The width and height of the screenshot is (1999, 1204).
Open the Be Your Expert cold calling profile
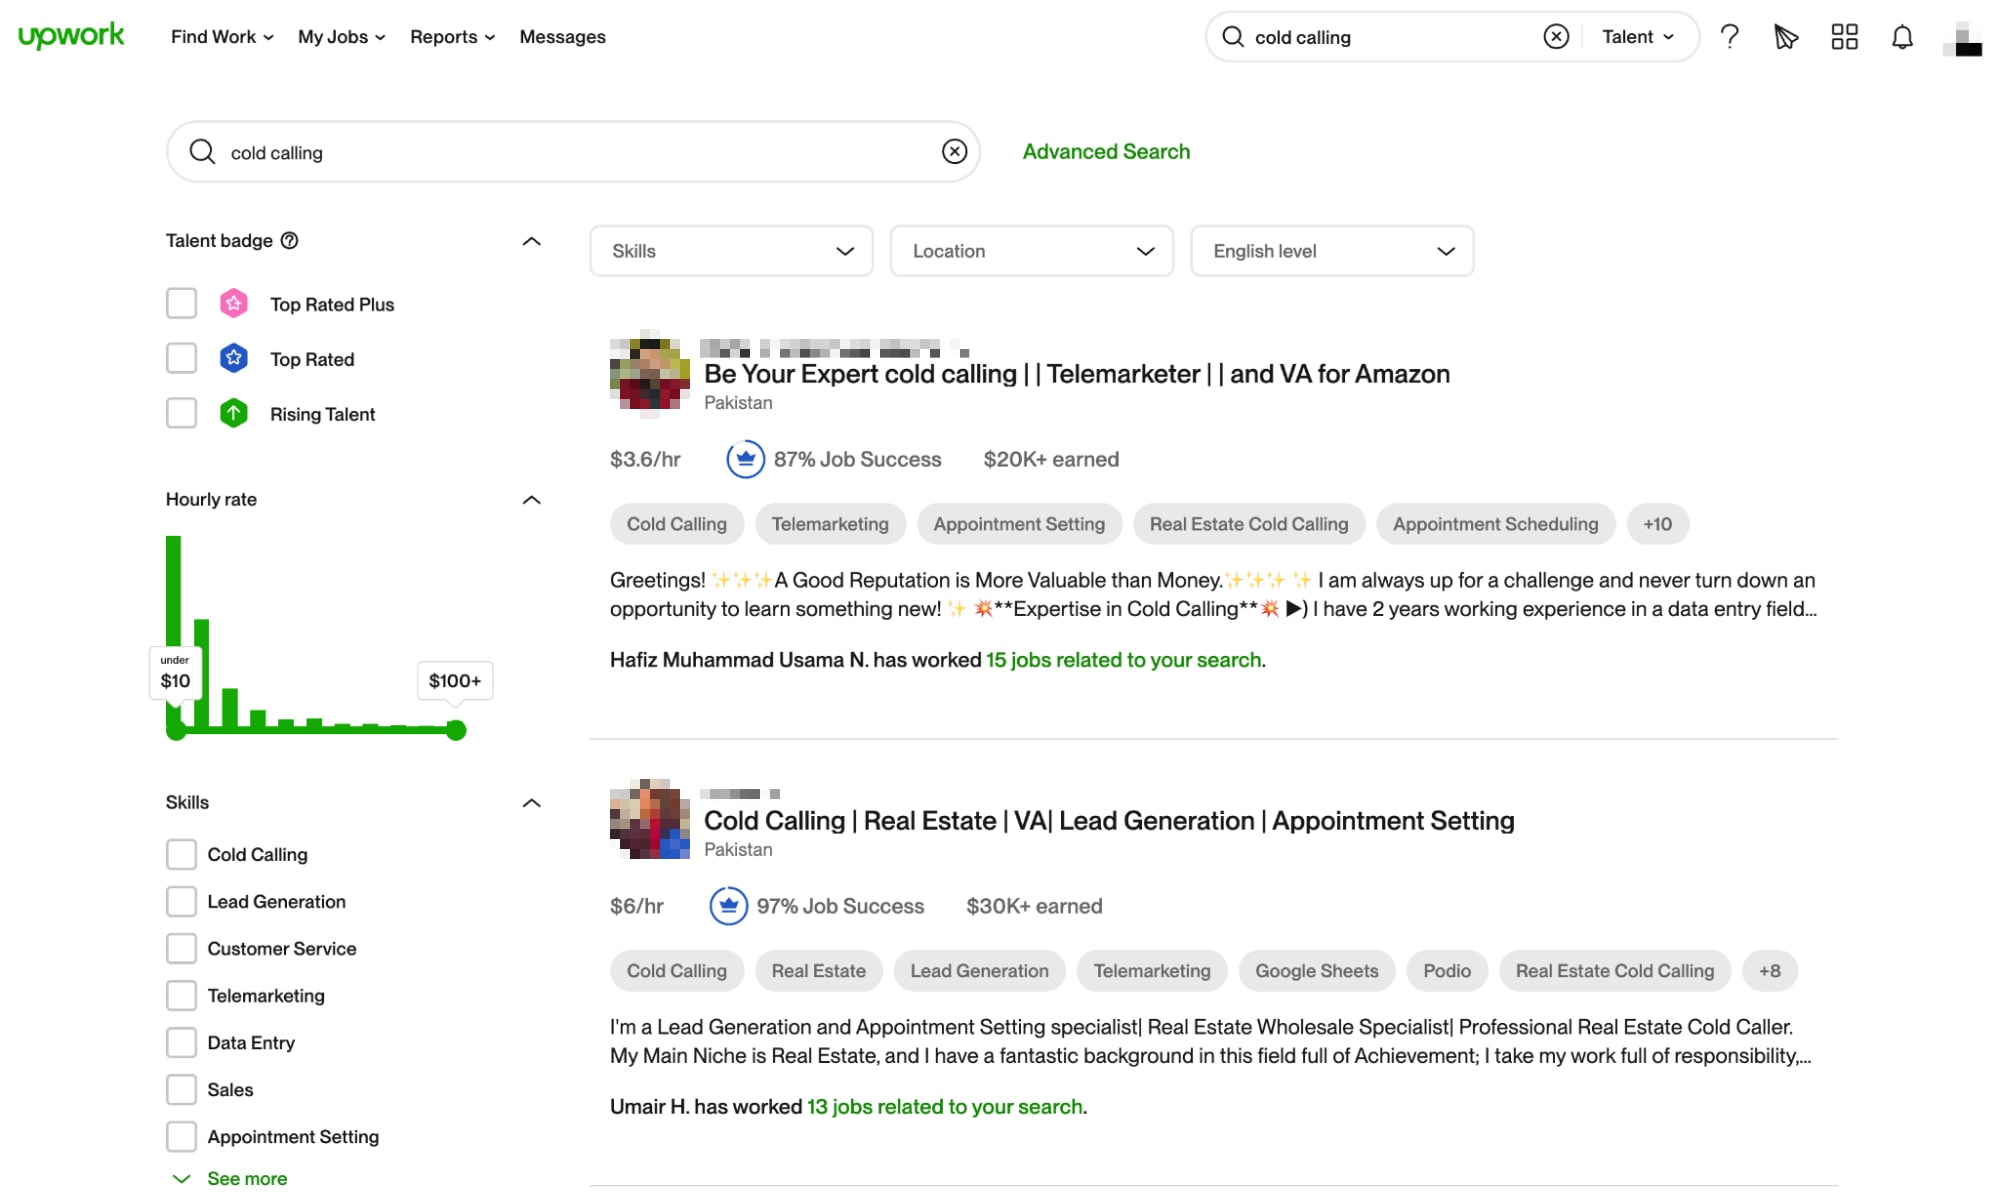(x=1077, y=374)
